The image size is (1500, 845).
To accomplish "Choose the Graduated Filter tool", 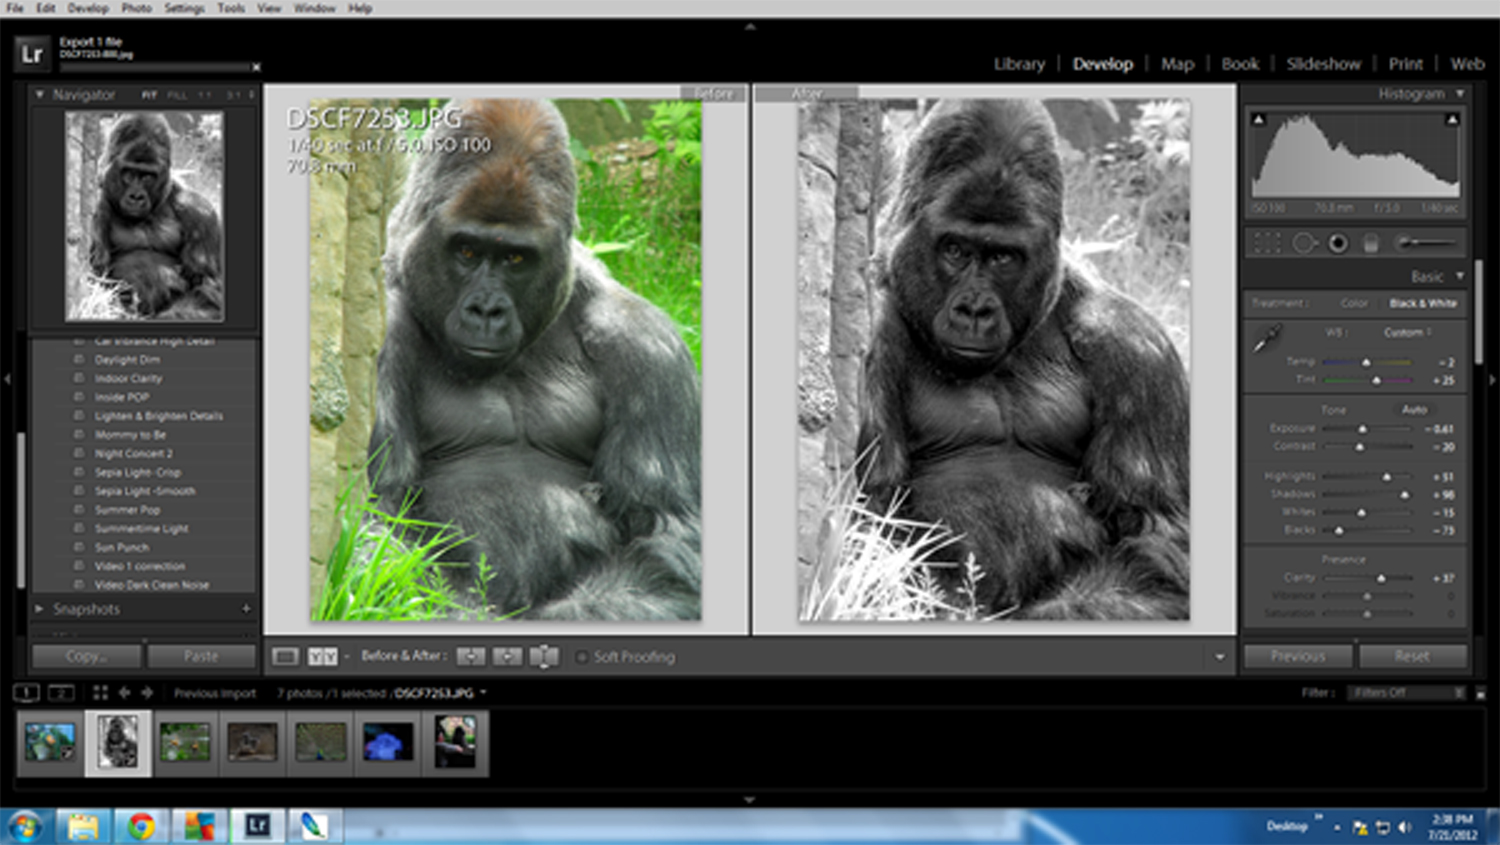I will coord(1371,243).
